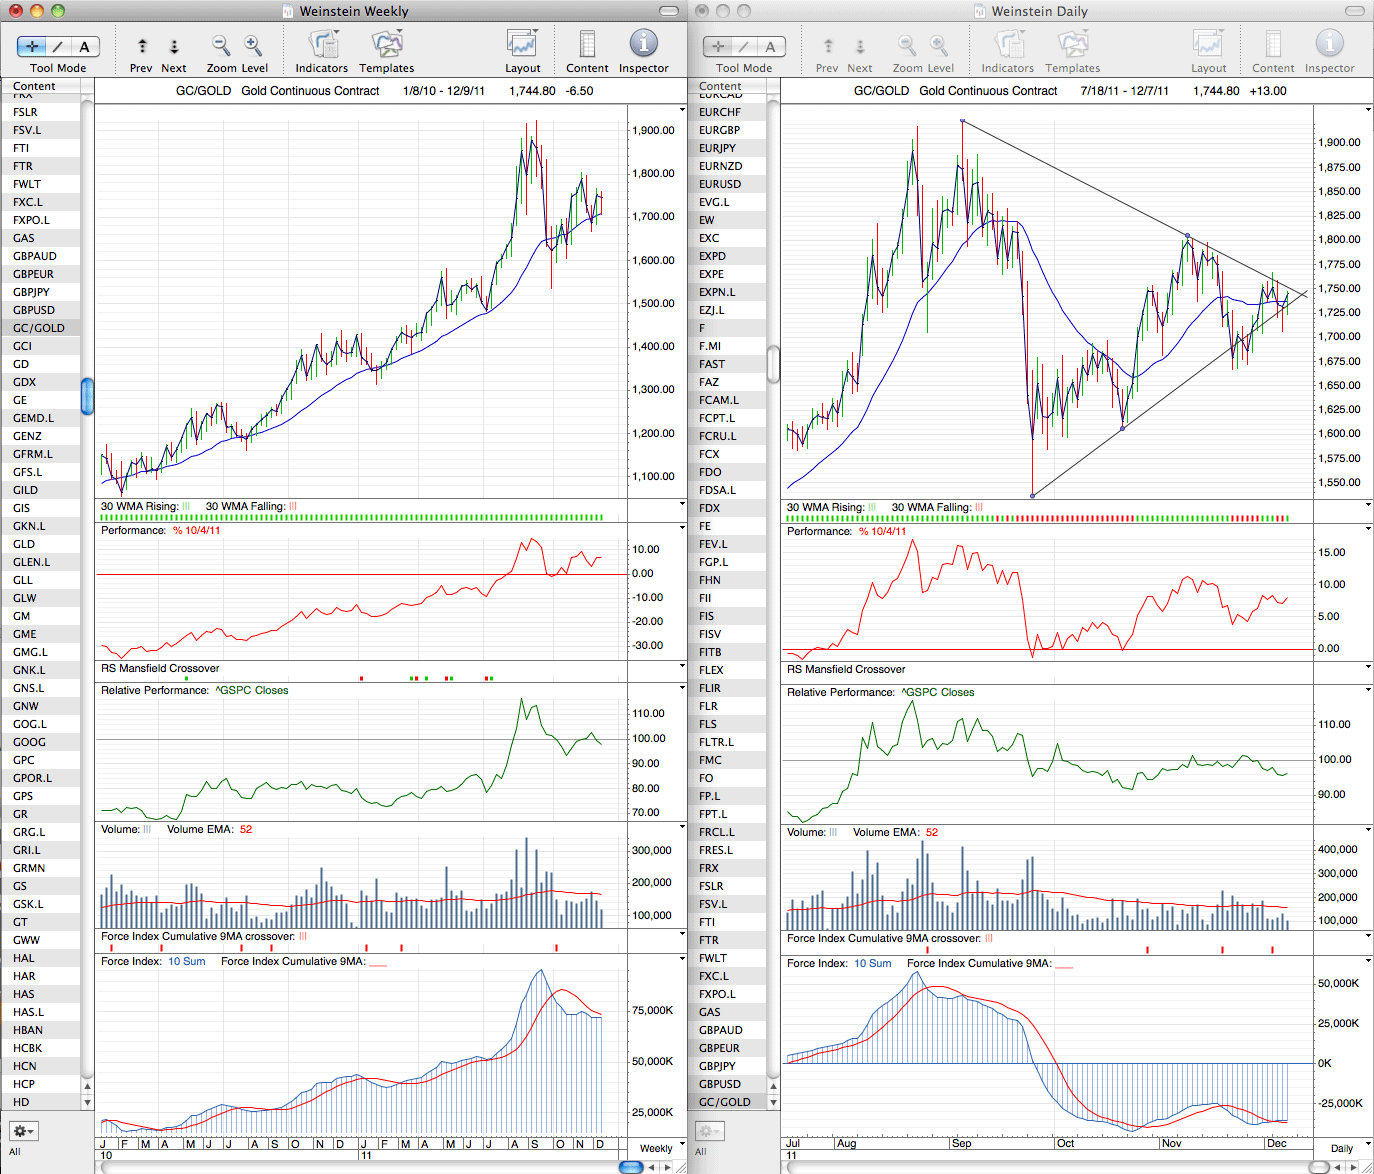Select GOOG in Weekly symbol list

pos(40,742)
